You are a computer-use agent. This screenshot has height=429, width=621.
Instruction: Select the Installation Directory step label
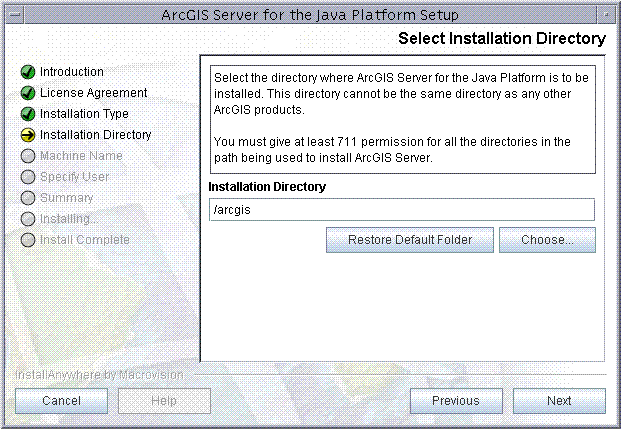96,135
